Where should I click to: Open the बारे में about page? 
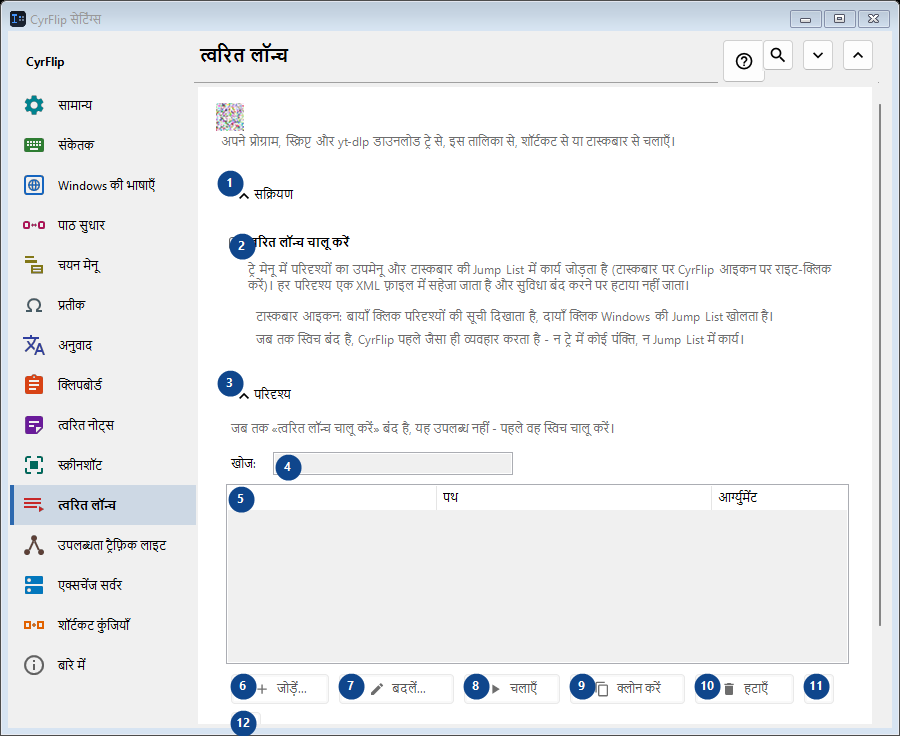tap(103, 665)
